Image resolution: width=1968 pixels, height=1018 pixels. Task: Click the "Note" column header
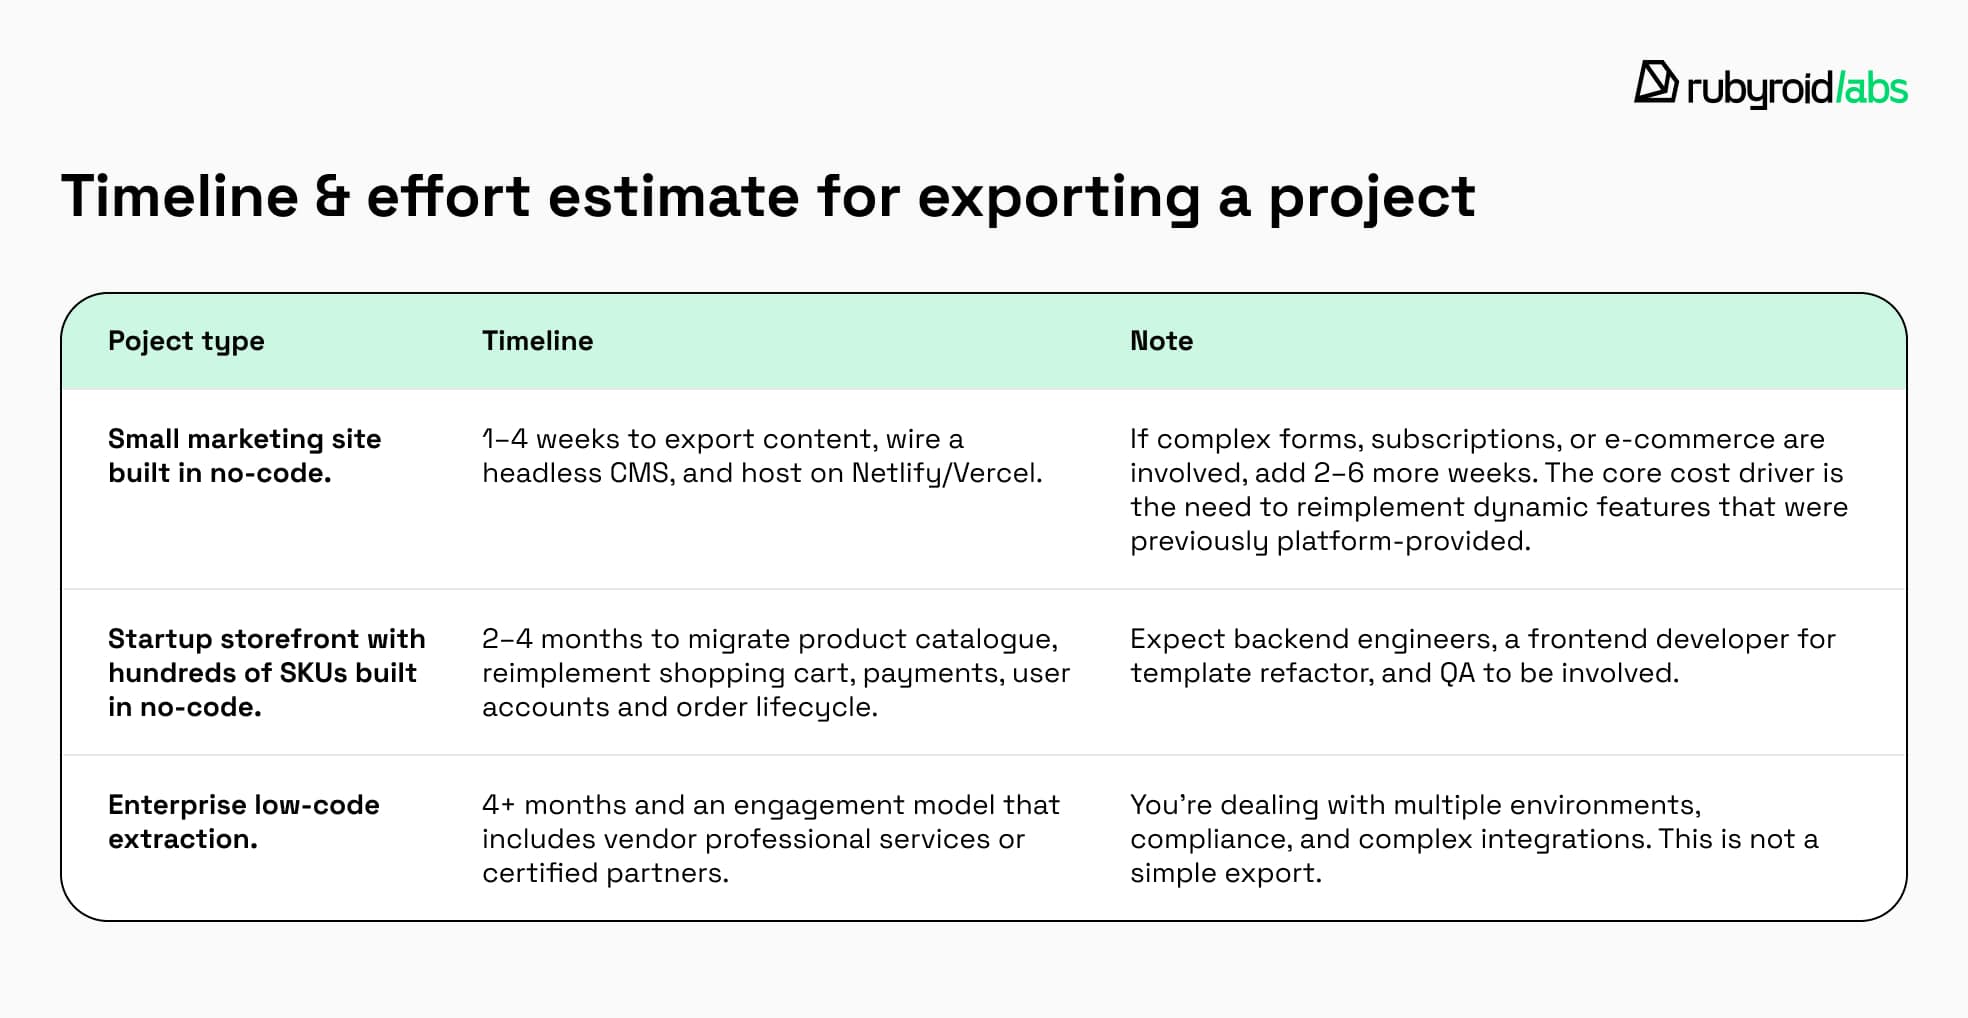[1161, 341]
